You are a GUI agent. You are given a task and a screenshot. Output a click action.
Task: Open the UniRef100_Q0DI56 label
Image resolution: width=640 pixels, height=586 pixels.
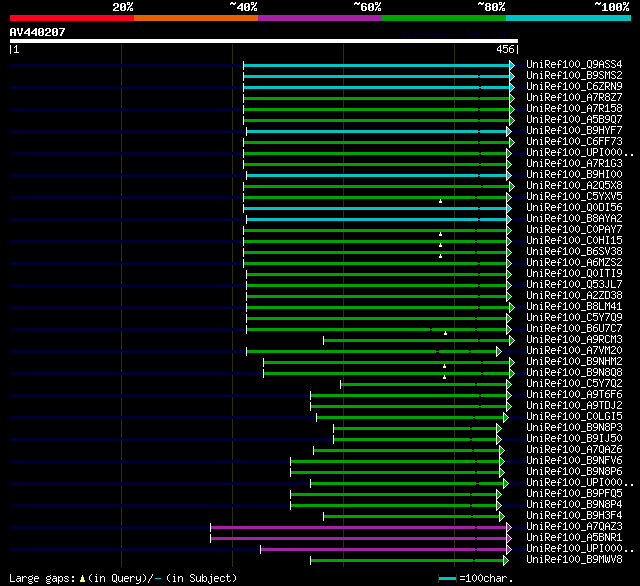click(574, 208)
